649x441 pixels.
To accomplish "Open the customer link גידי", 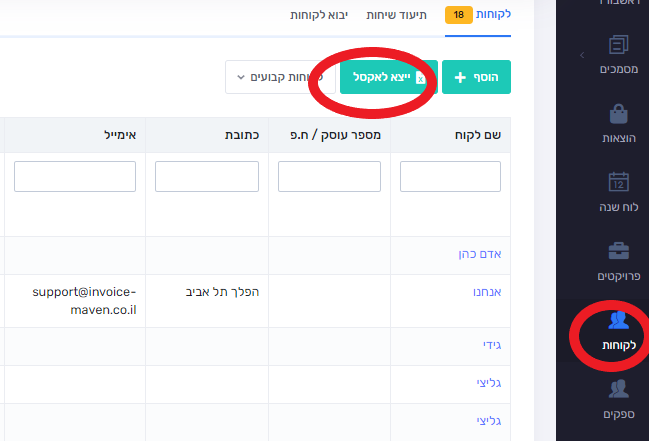I will pos(491,345).
